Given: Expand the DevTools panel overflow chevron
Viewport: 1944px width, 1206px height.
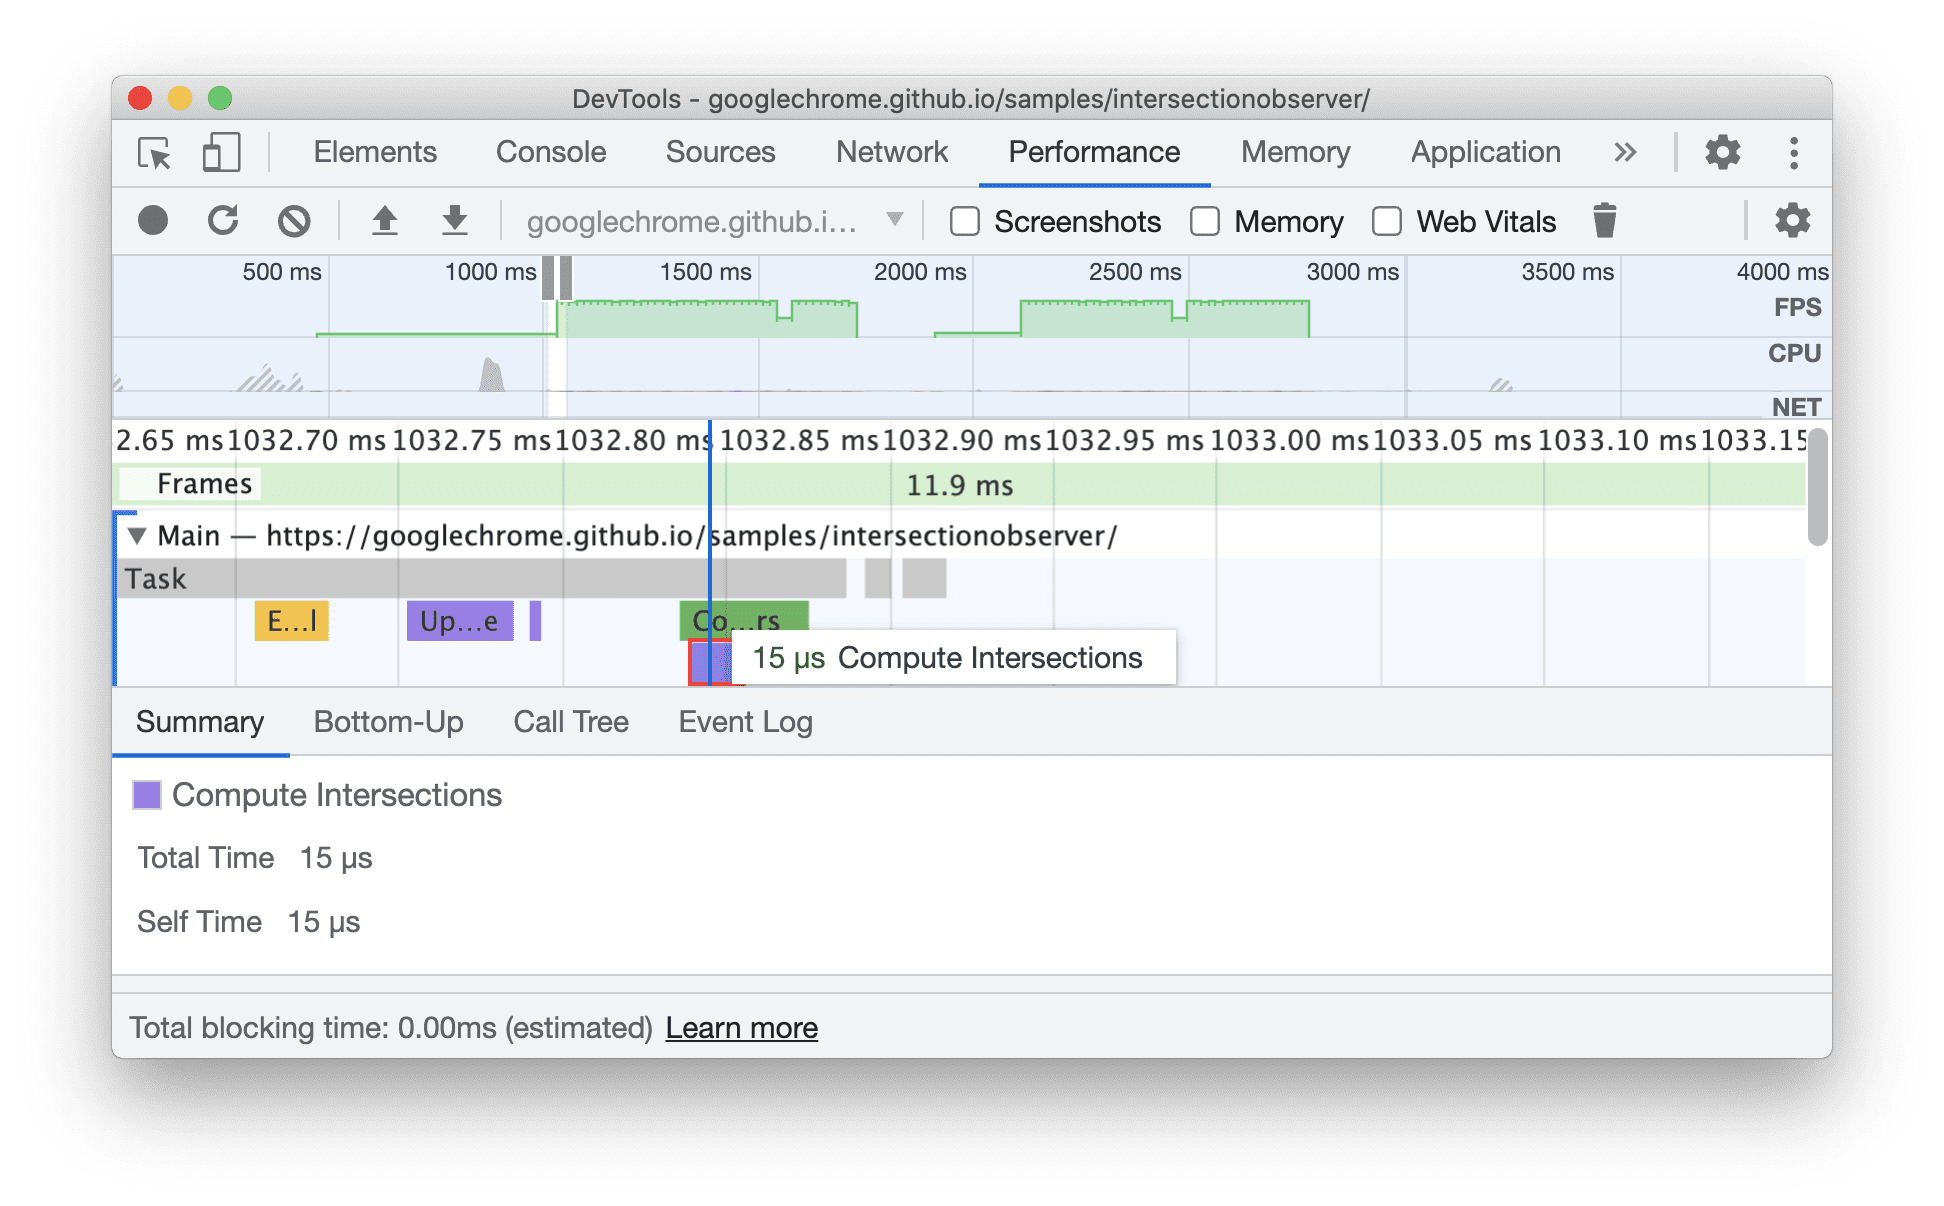Looking at the screenshot, I should click(1626, 153).
